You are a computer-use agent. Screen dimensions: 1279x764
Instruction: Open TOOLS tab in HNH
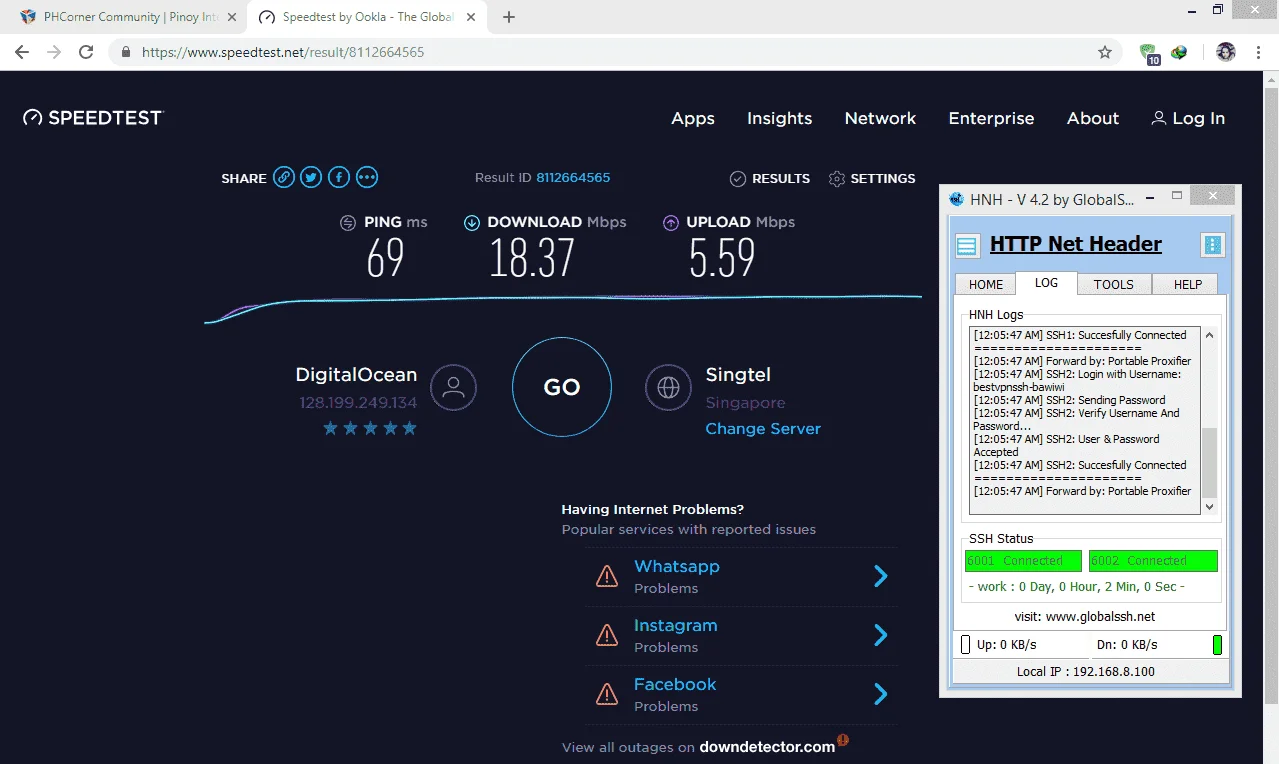tap(1113, 284)
